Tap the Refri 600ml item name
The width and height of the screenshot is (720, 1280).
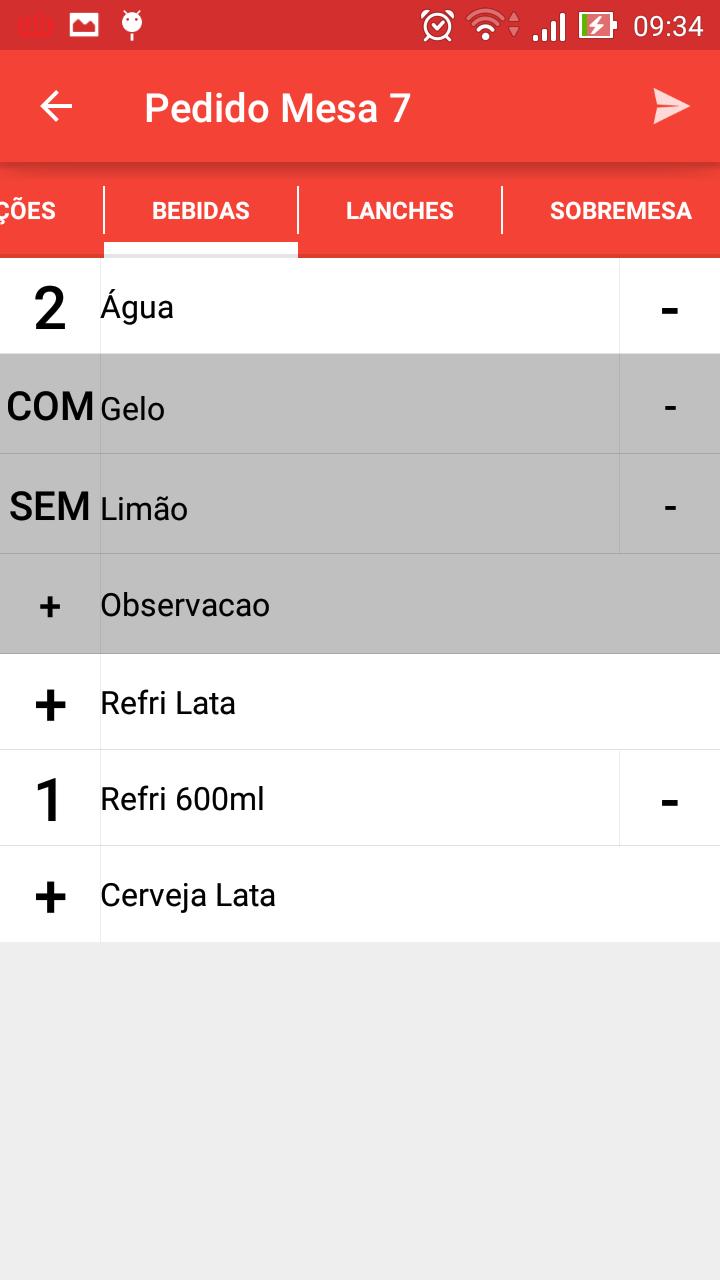(183, 800)
